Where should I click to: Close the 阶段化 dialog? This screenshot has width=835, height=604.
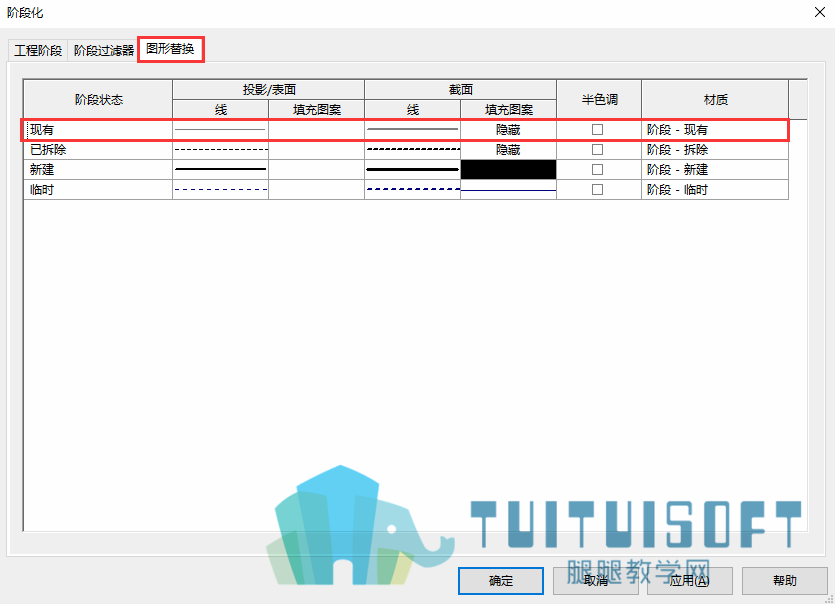(820, 12)
